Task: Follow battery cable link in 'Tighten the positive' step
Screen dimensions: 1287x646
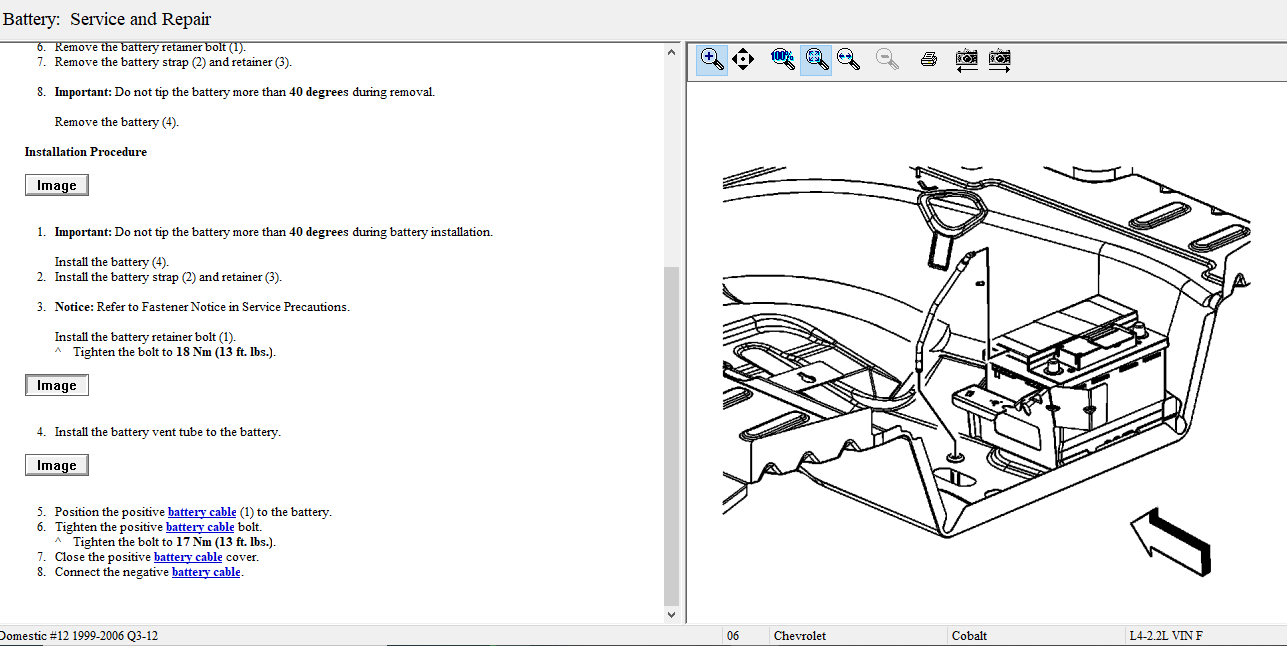Action: pyautogui.click(x=200, y=527)
